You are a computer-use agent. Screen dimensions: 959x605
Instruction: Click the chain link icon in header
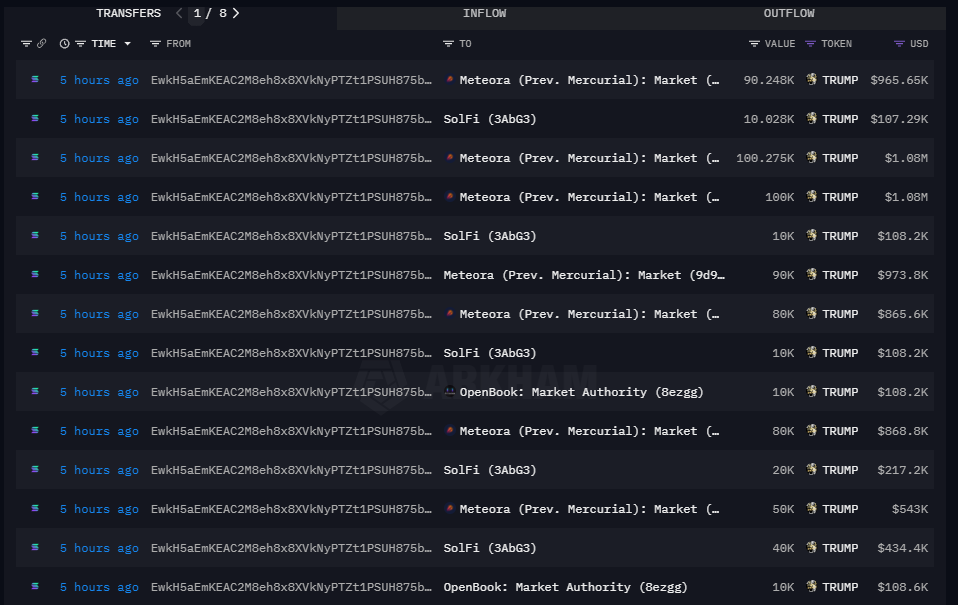(x=42, y=44)
